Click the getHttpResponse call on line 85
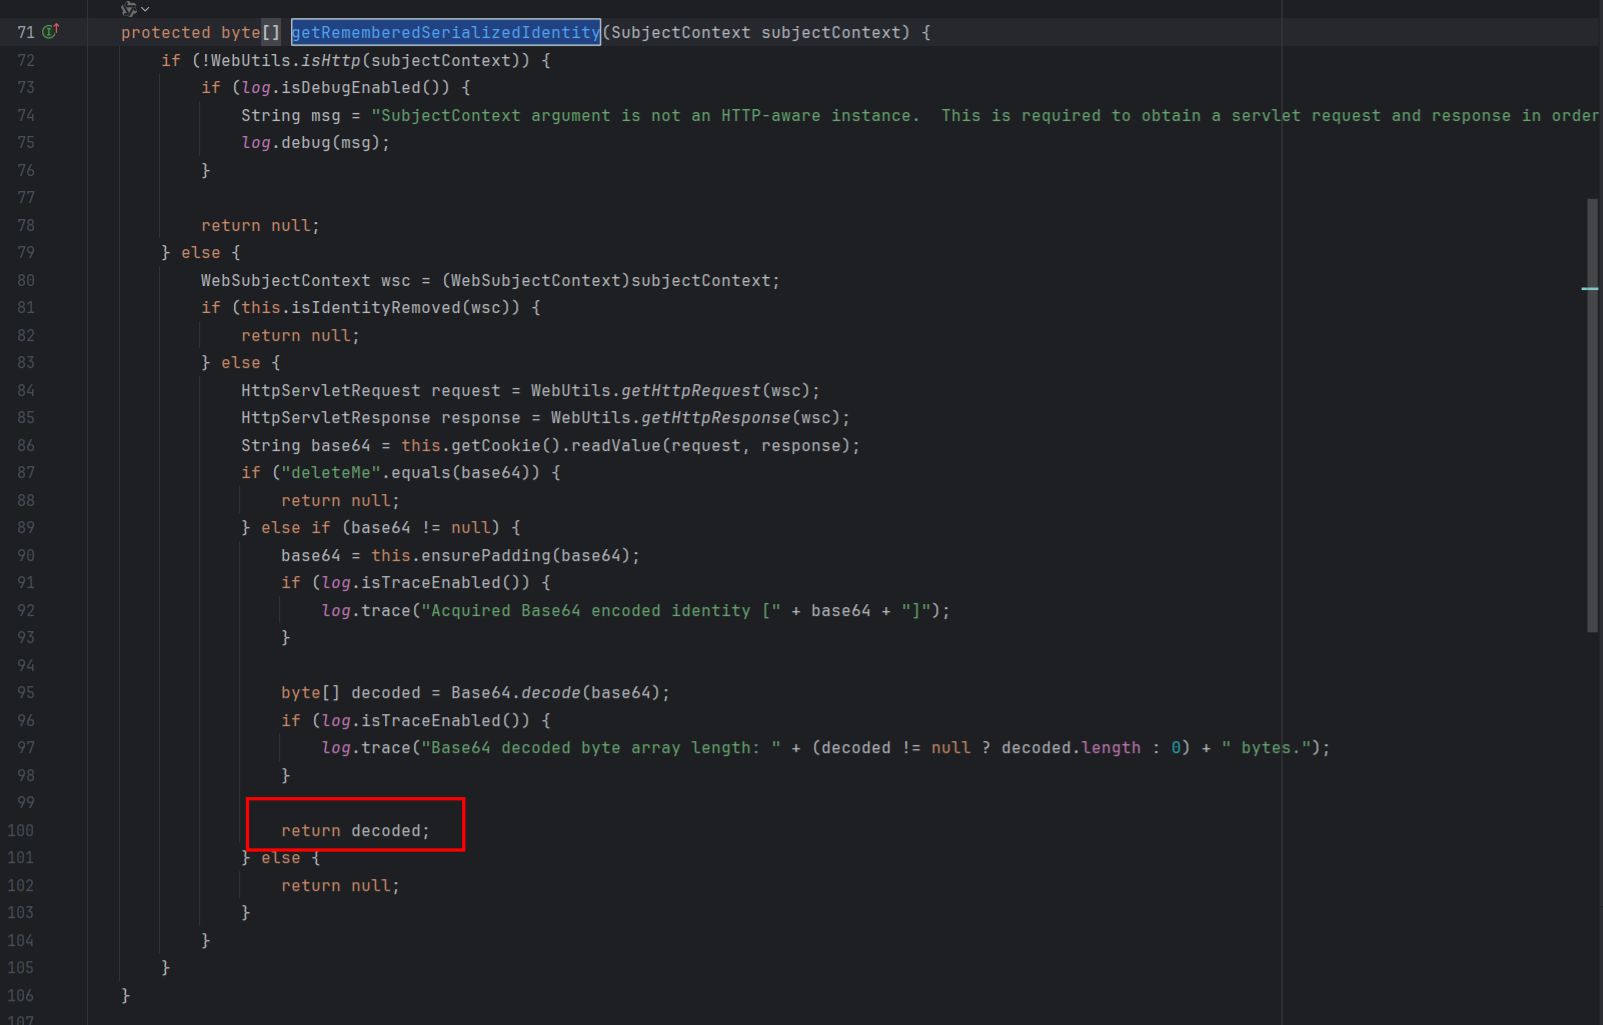 pyautogui.click(x=715, y=418)
